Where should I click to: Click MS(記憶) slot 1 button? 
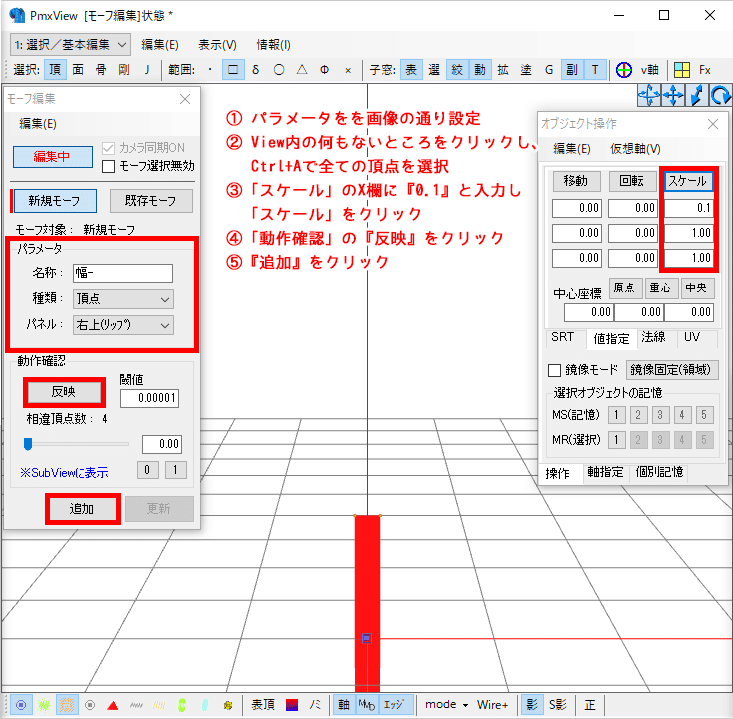[x=617, y=415]
